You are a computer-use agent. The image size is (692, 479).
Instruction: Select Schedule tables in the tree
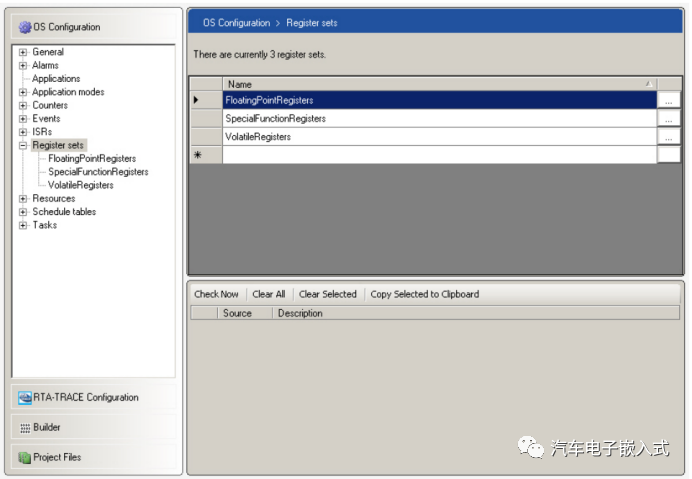(x=64, y=212)
